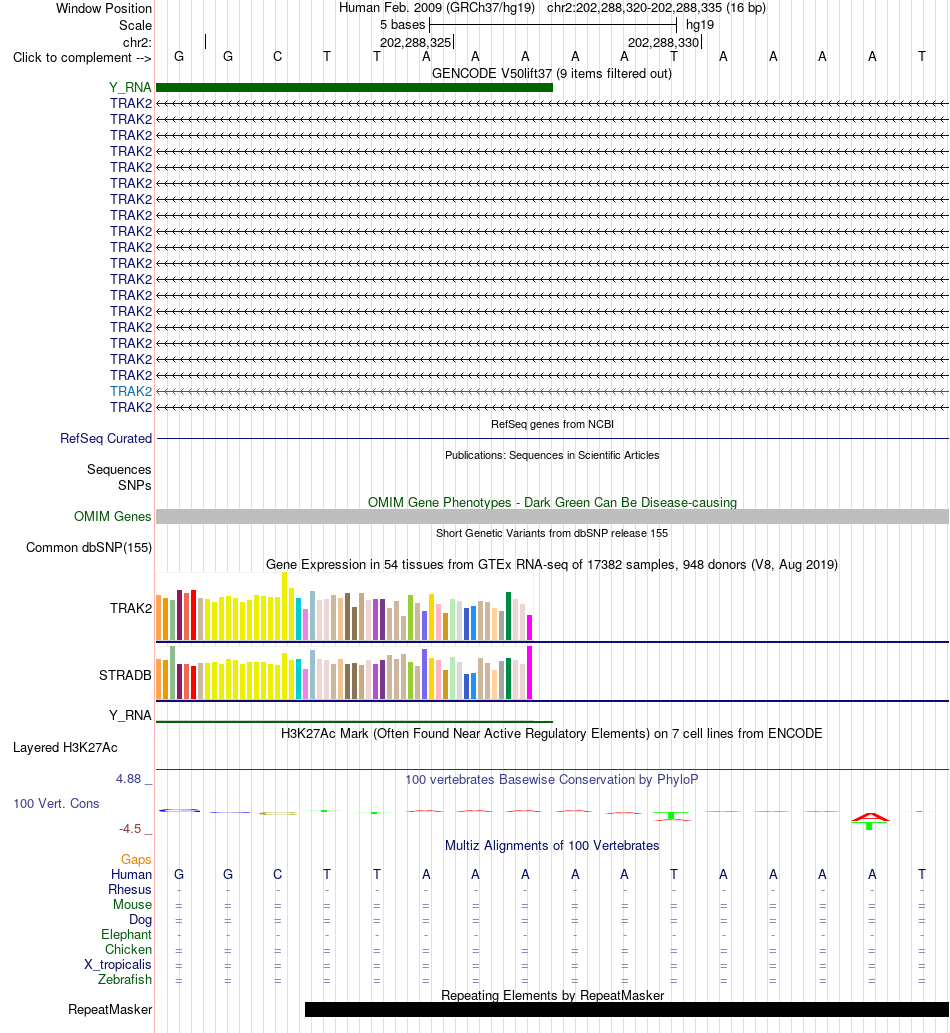The image size is (950, 1033).
Task: Click the Human species label
Action: [131, 875]
